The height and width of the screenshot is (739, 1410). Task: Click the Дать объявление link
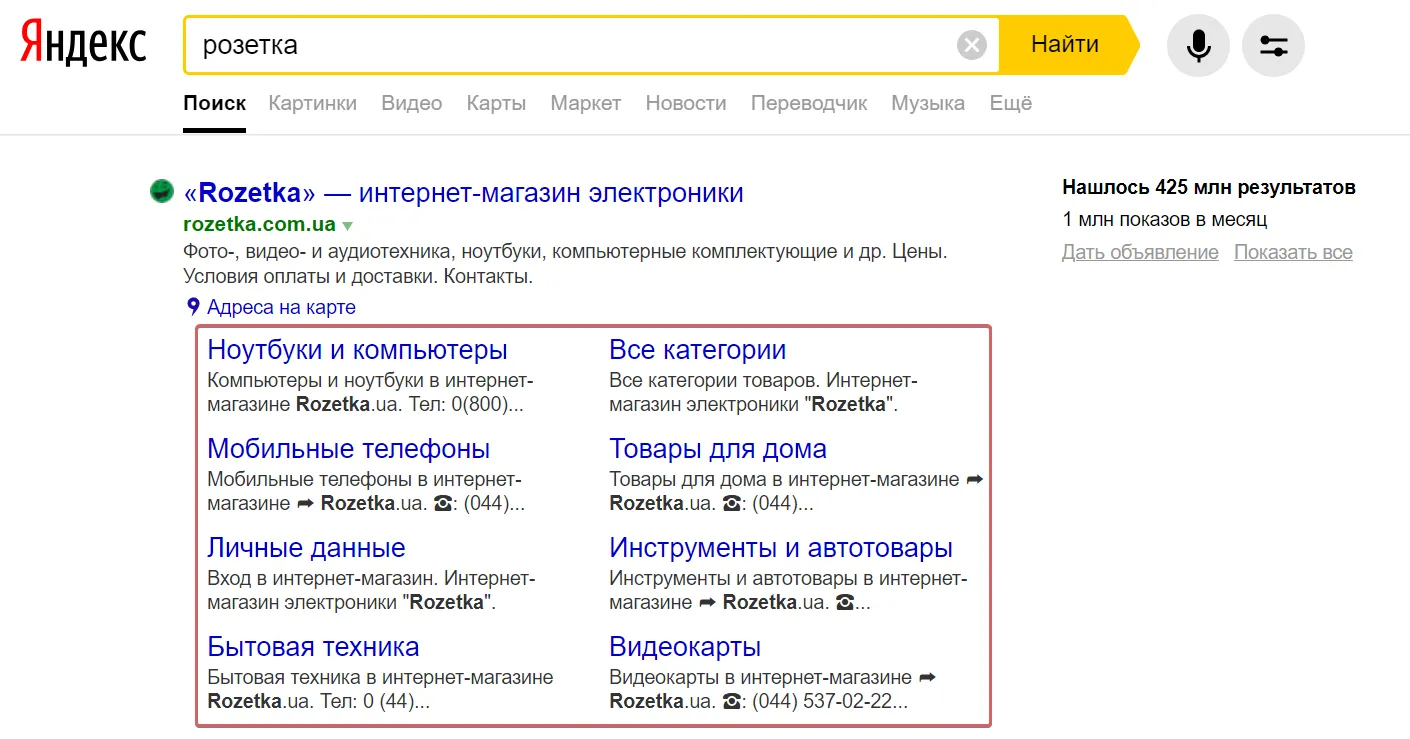(1140, 252)
